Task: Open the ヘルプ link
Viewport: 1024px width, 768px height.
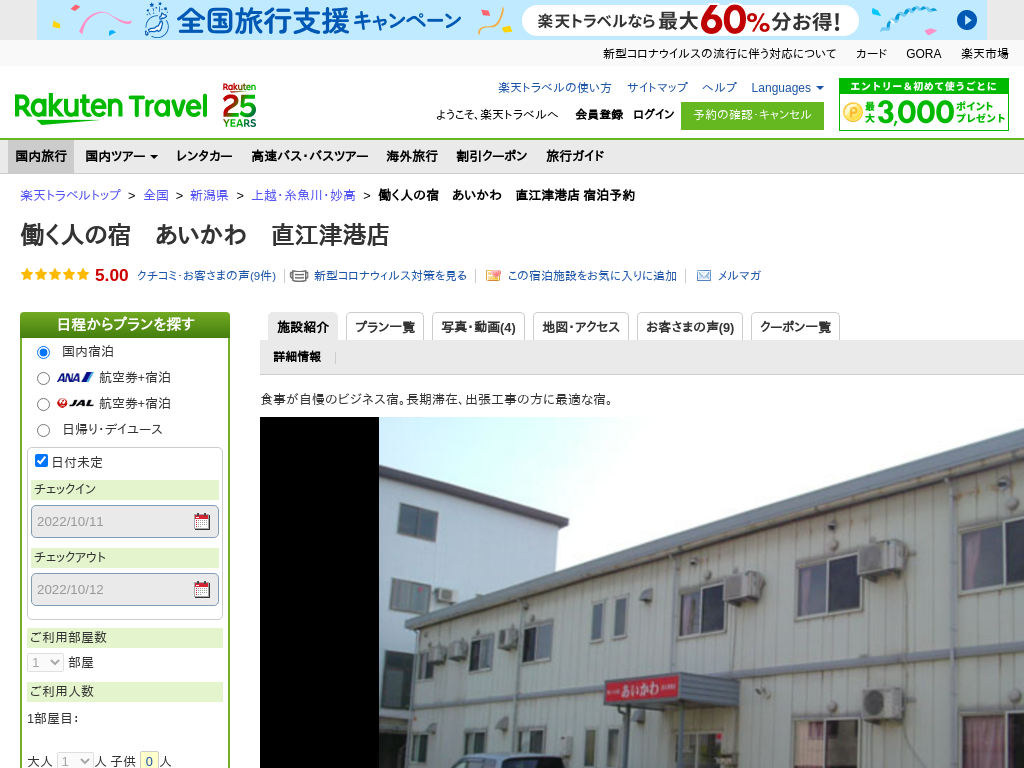Action: (719, 88)
